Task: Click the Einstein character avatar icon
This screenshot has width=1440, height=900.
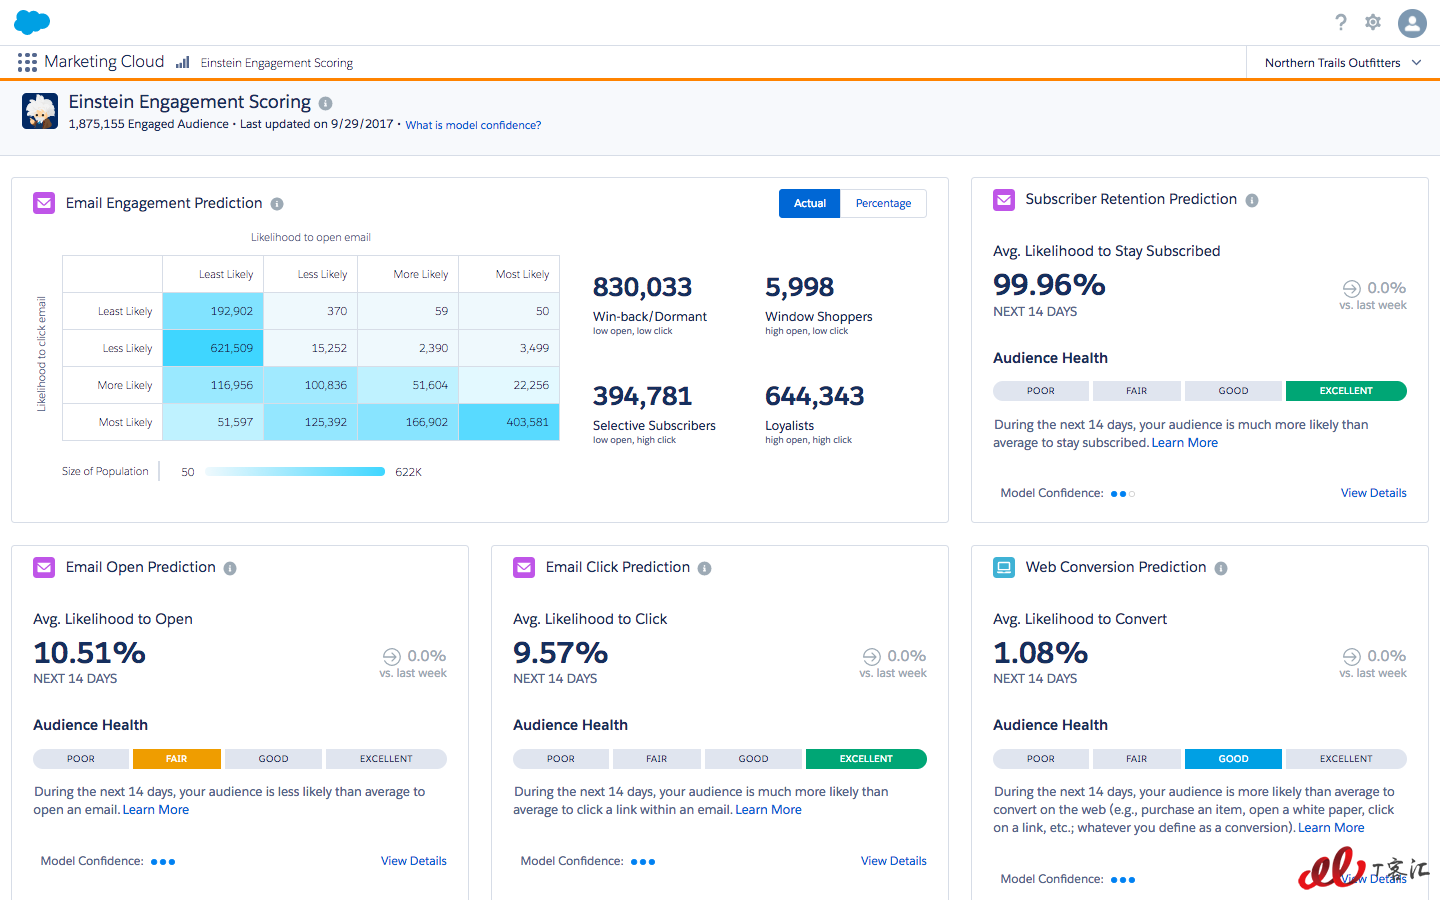Action: [40, 111]
